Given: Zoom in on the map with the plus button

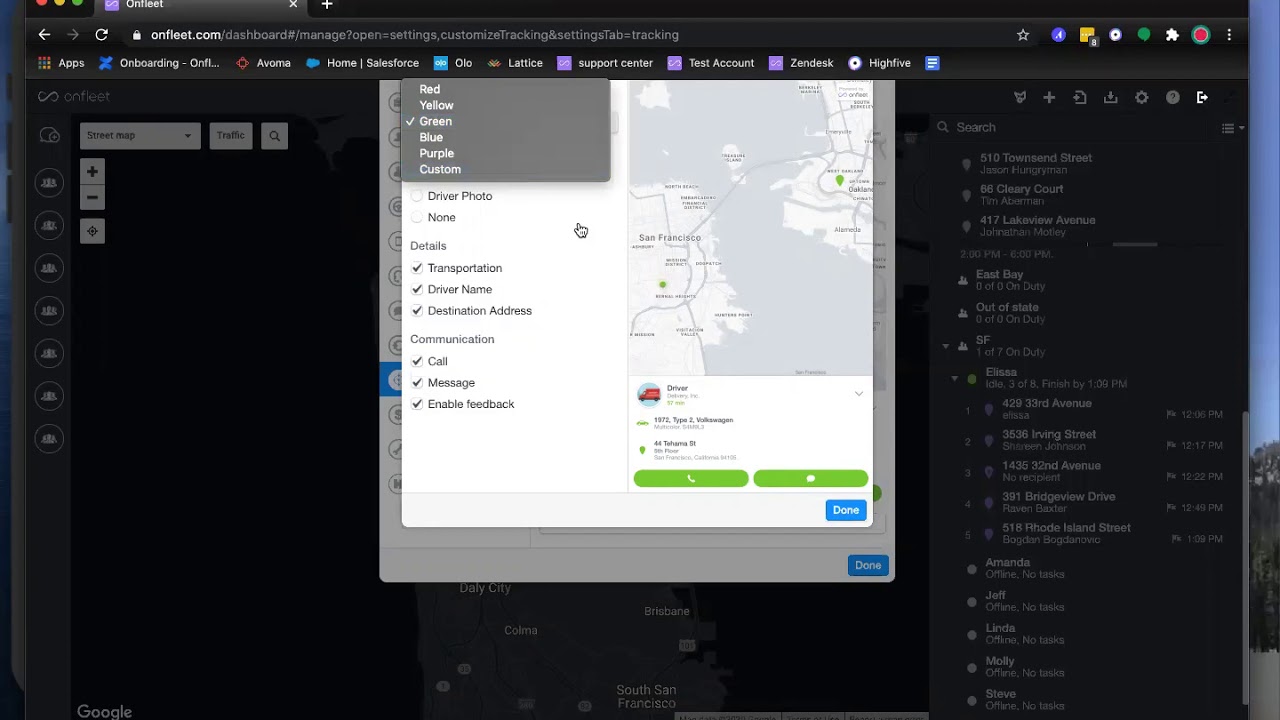Looking at the screenshot, I should 92,172.
